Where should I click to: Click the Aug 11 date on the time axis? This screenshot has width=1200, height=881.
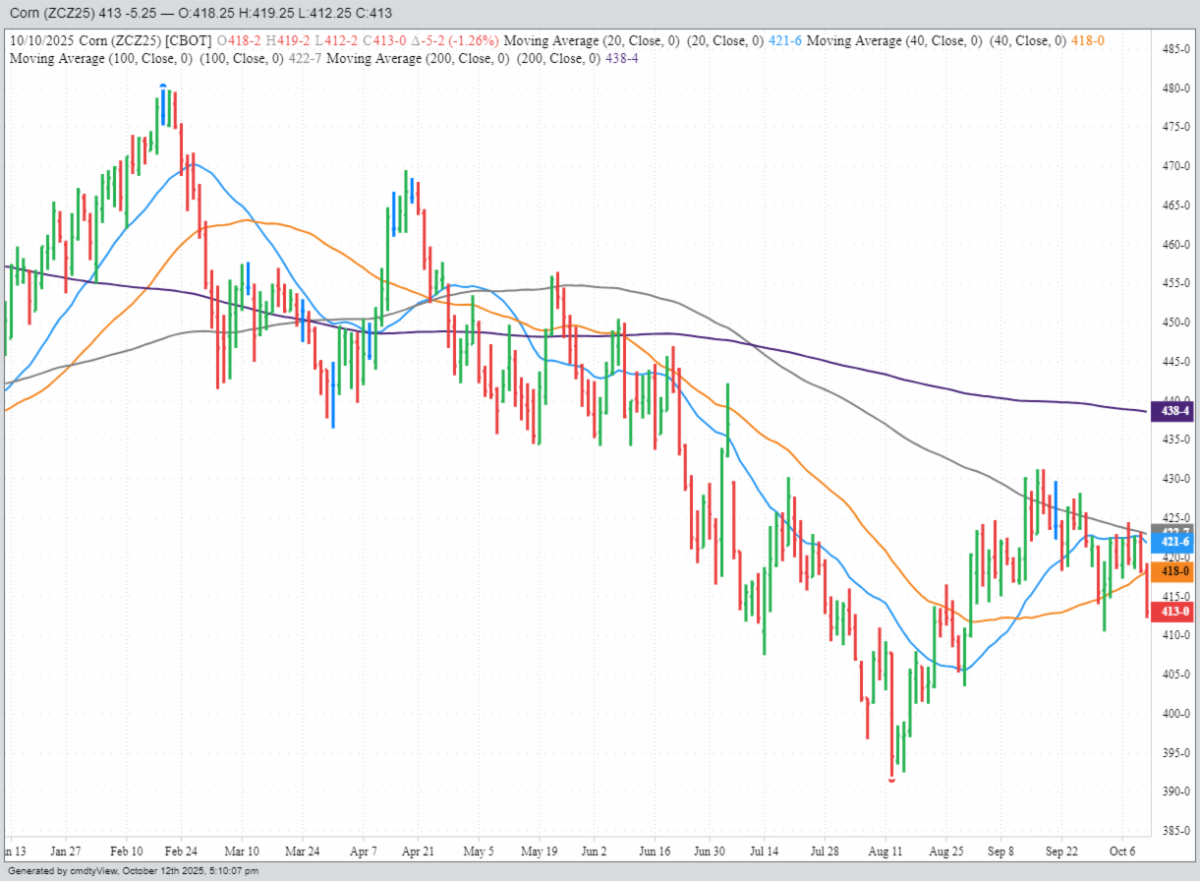pos(886,852)
